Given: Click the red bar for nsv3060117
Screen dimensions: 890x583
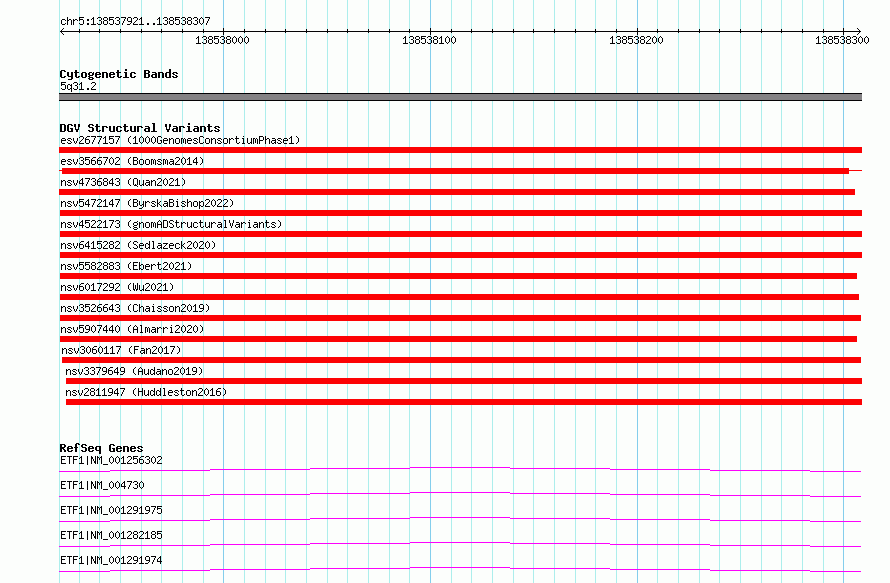Looking at the screenshot, I should (x=461, y=360).
